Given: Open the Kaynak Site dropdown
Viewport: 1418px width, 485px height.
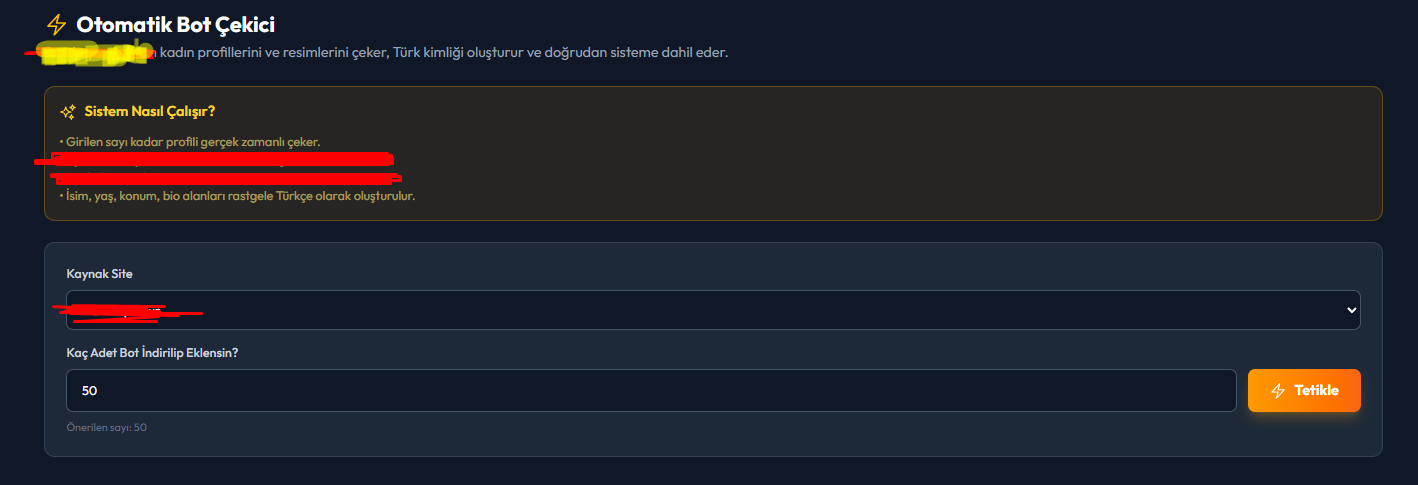Looking at the screenshot, I should (x=713, y=310).
